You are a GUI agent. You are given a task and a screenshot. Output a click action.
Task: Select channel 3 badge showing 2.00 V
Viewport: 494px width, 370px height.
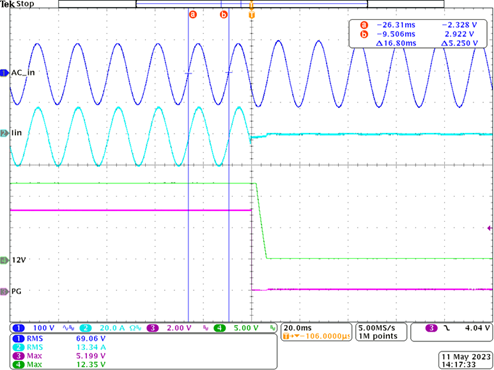click(x=169, y=328)
